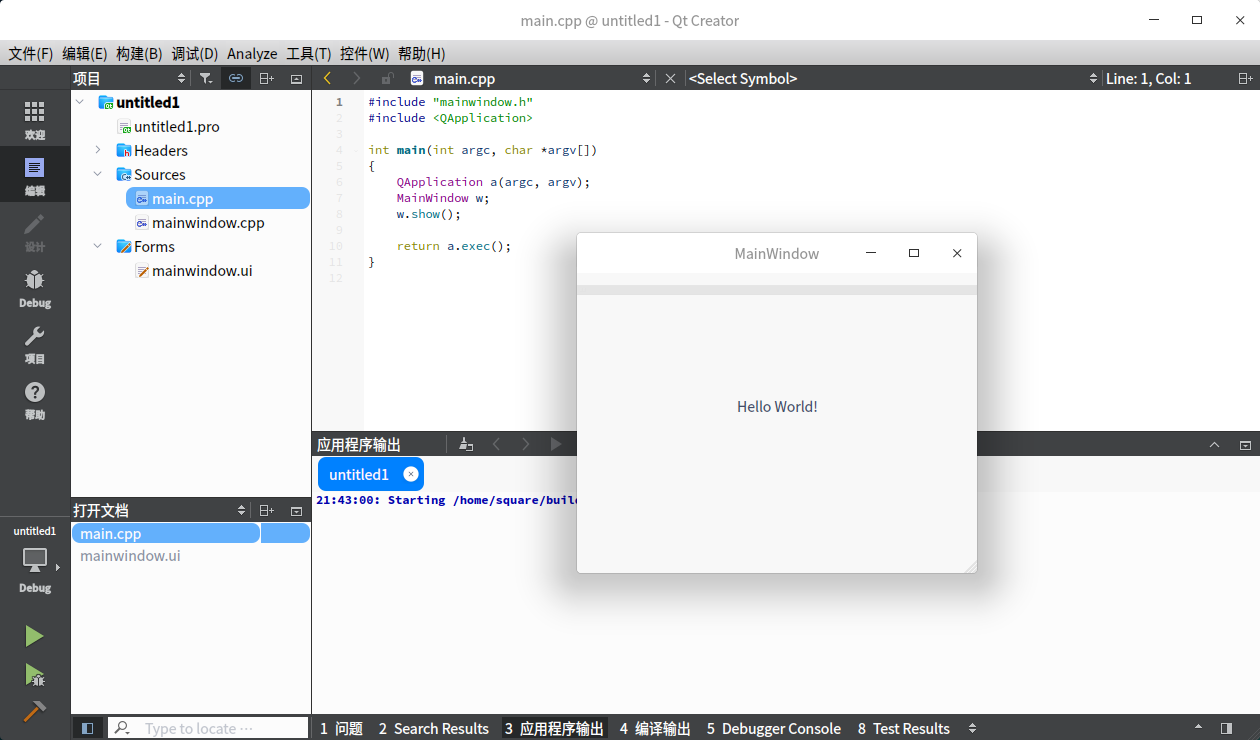Screen dimensions: 1260x740
Task: Toggle the right sidebar visibility button
Action: [x=1226, y=728]
